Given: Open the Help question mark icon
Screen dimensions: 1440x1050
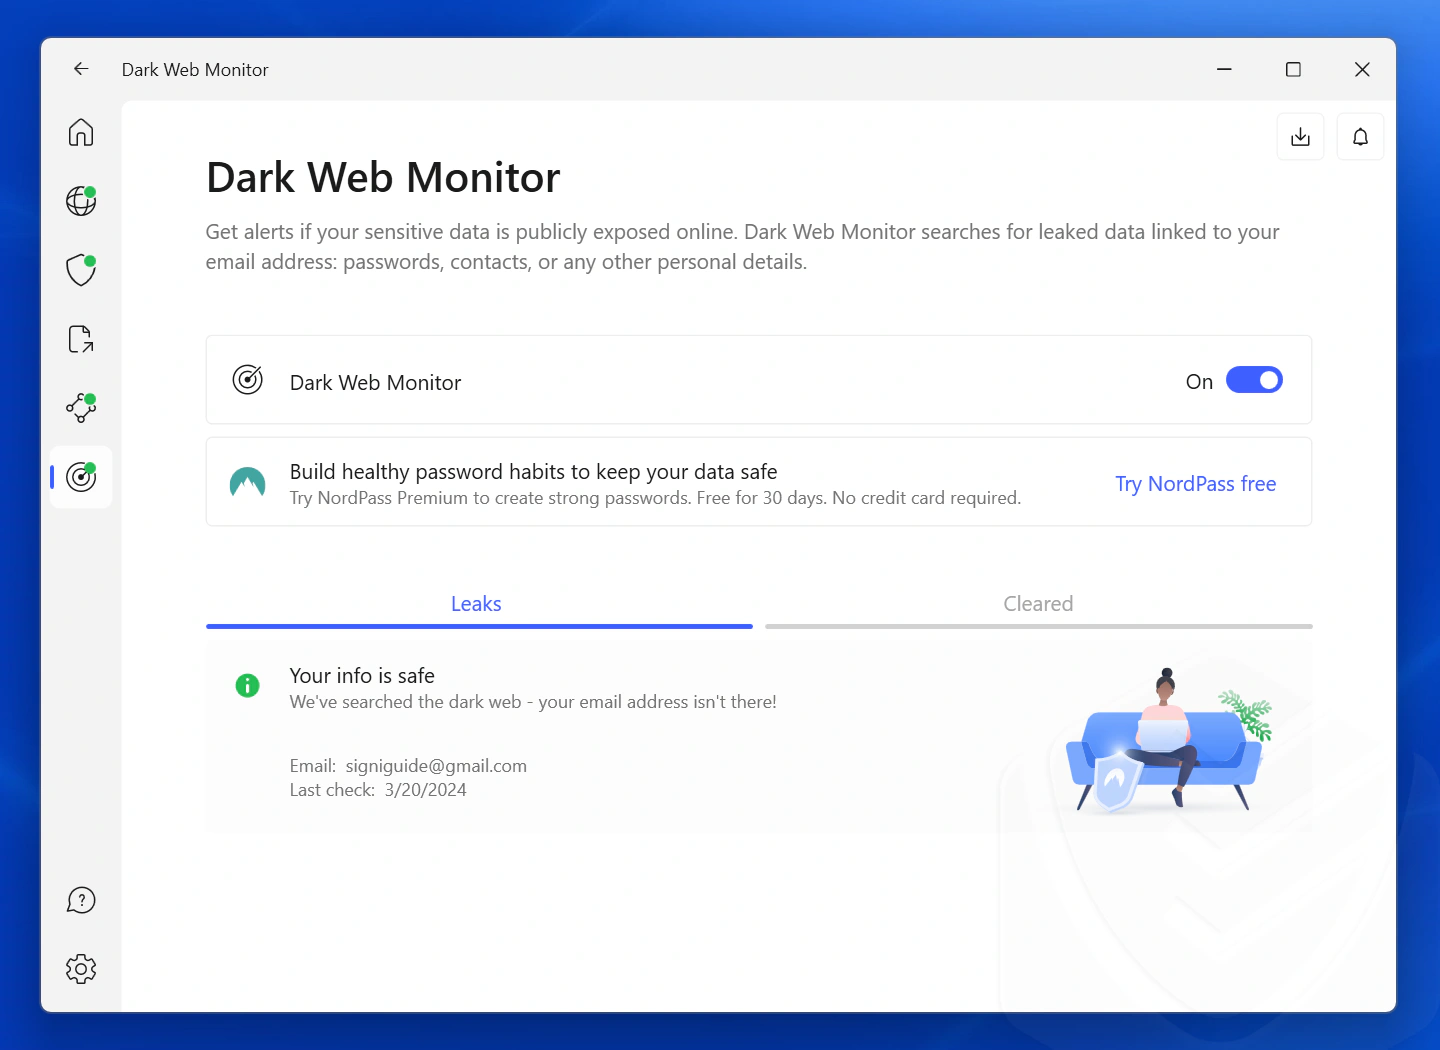Looking at the screenshot, I should (x=81, y=900).
